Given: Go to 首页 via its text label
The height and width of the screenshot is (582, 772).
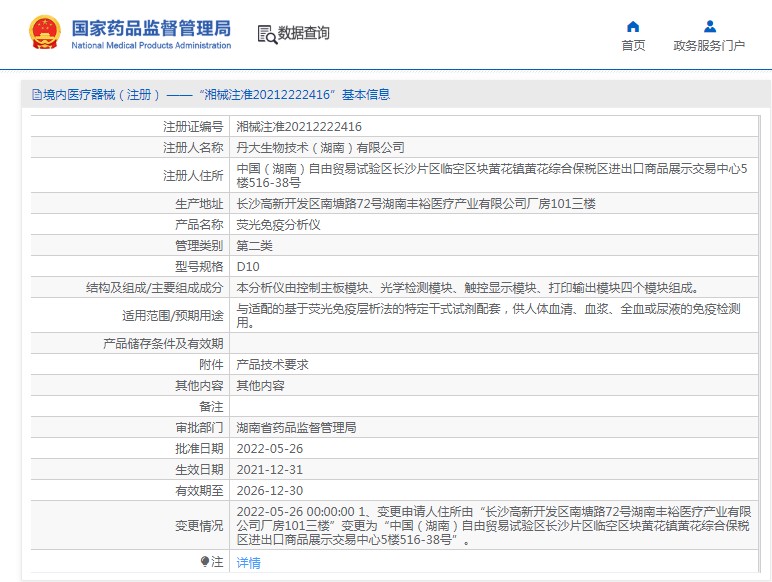Looking at the screenshot, I should (x=633, y=46).
